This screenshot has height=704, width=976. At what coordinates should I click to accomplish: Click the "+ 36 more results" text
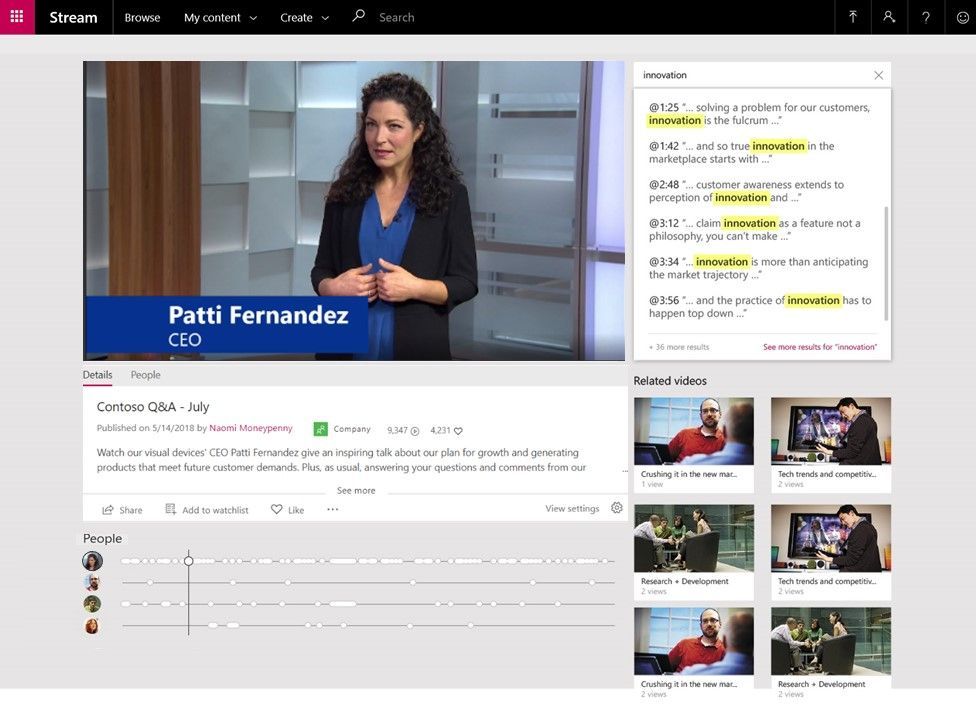tap(679, 347)
